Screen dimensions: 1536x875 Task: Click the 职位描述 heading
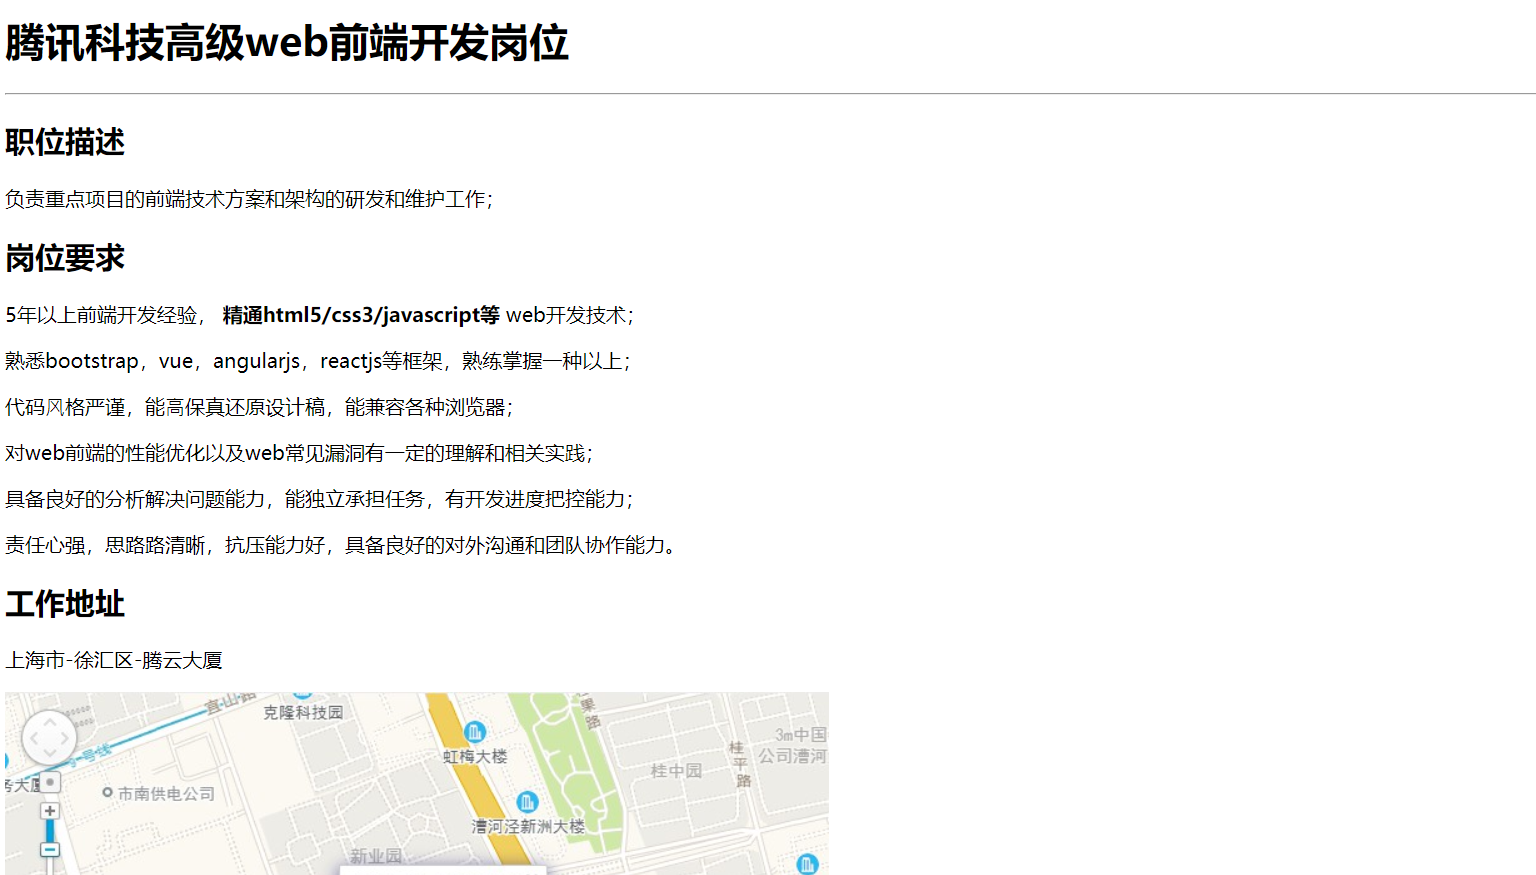coord(65,142)
